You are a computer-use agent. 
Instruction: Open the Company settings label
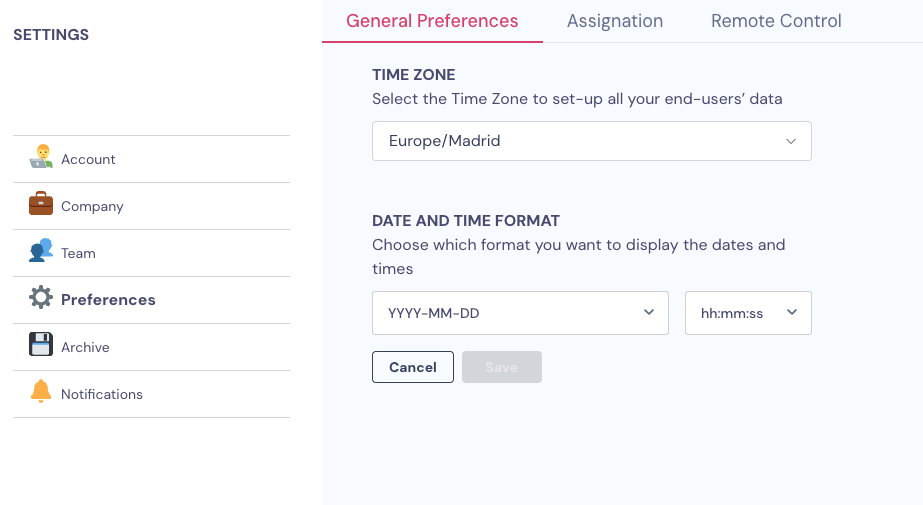pyautogui.click(x=92, y=207)
